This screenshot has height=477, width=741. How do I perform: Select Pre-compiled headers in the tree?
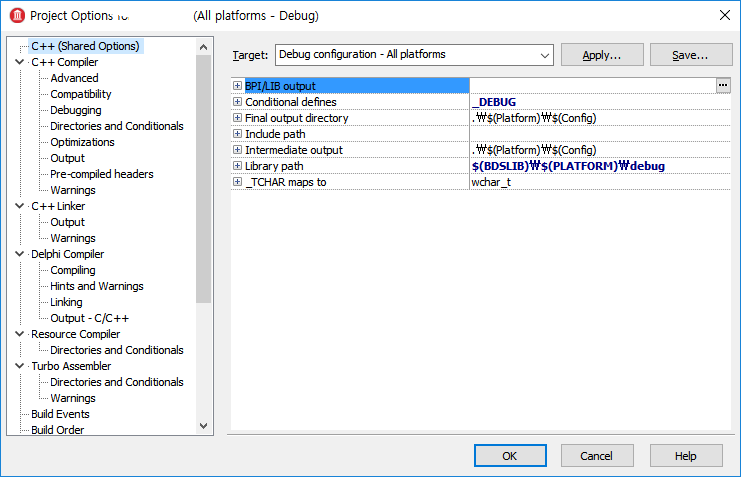click(102, 174)
